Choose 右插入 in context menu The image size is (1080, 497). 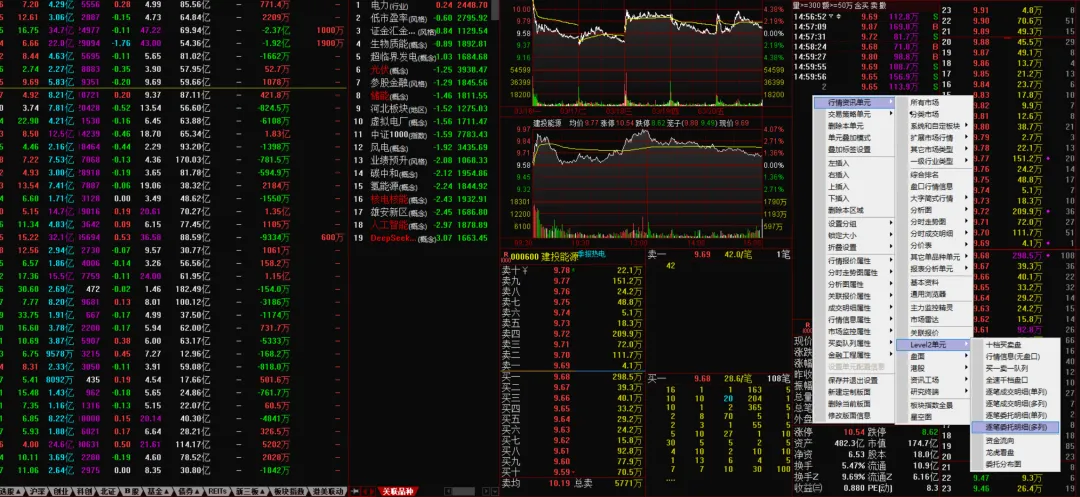(x=854, y=175)
